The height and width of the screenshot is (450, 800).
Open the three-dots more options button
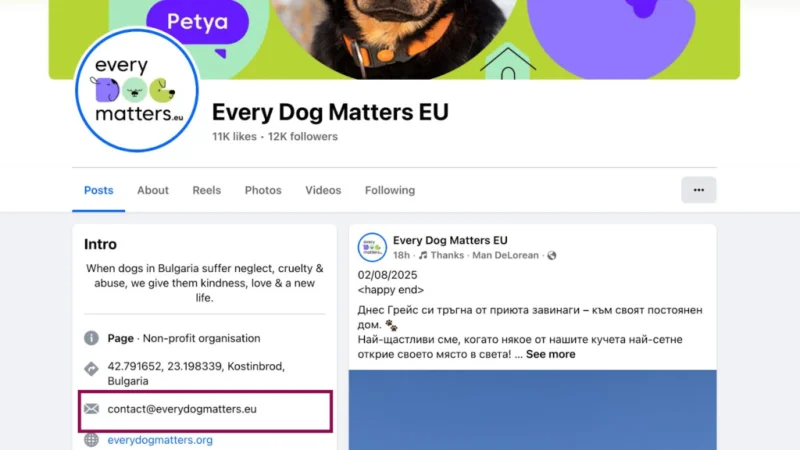pyautogui.click(x=698, y=190)
